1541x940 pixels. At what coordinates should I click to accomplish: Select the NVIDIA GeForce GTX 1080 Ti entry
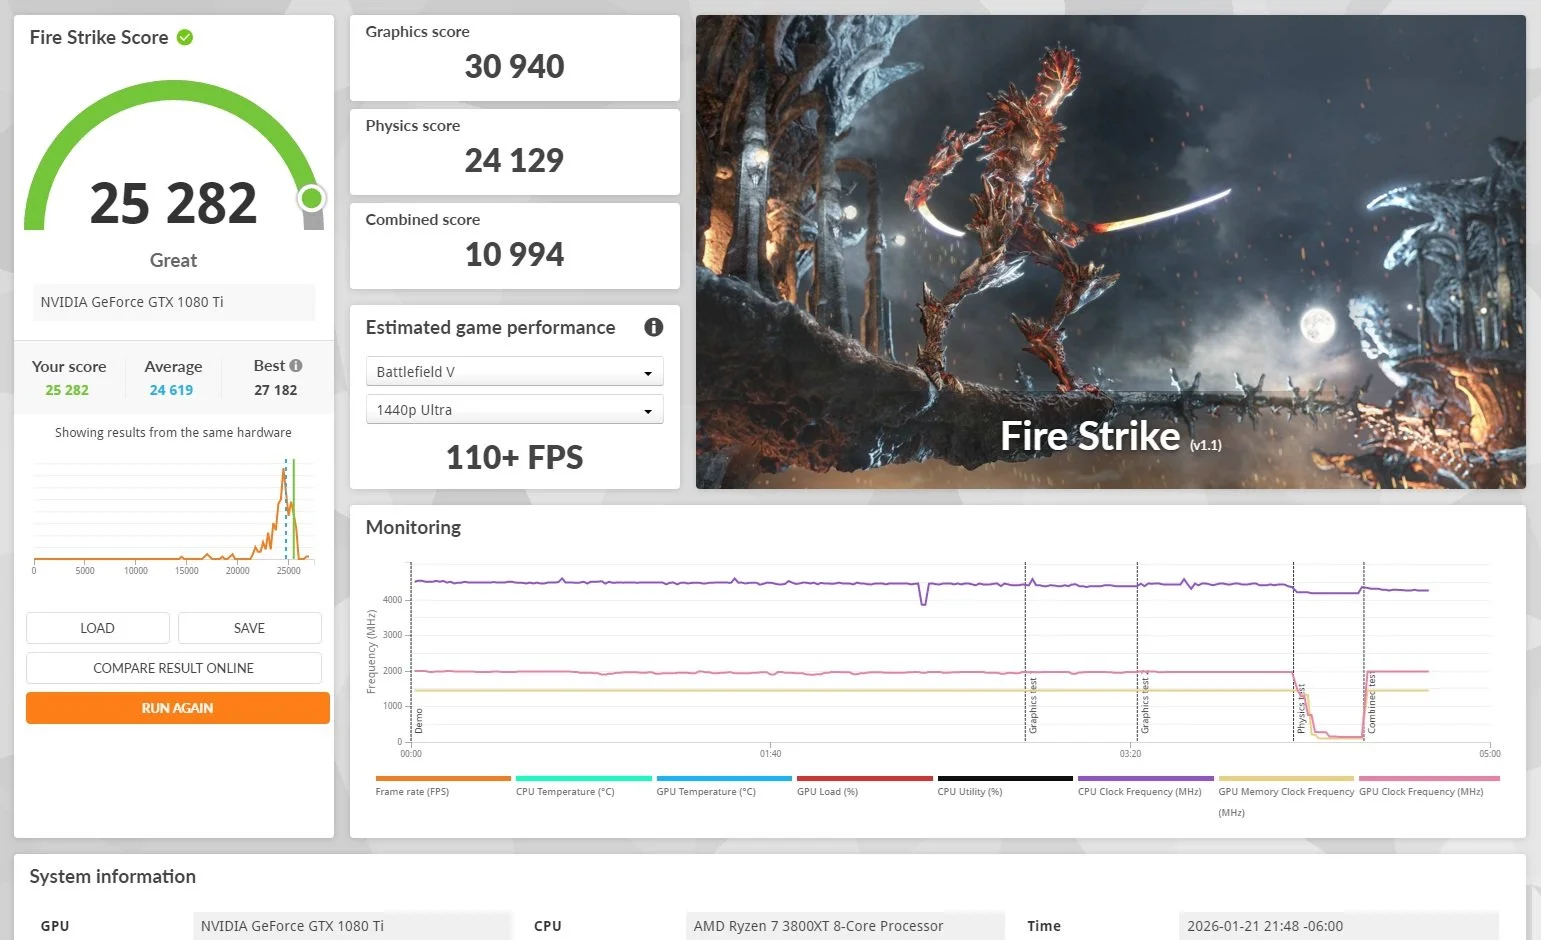(173, 302)
